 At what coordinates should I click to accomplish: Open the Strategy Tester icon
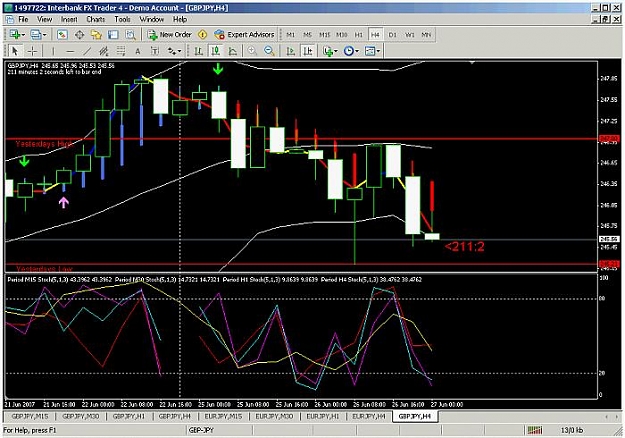(x=130, y=35)
